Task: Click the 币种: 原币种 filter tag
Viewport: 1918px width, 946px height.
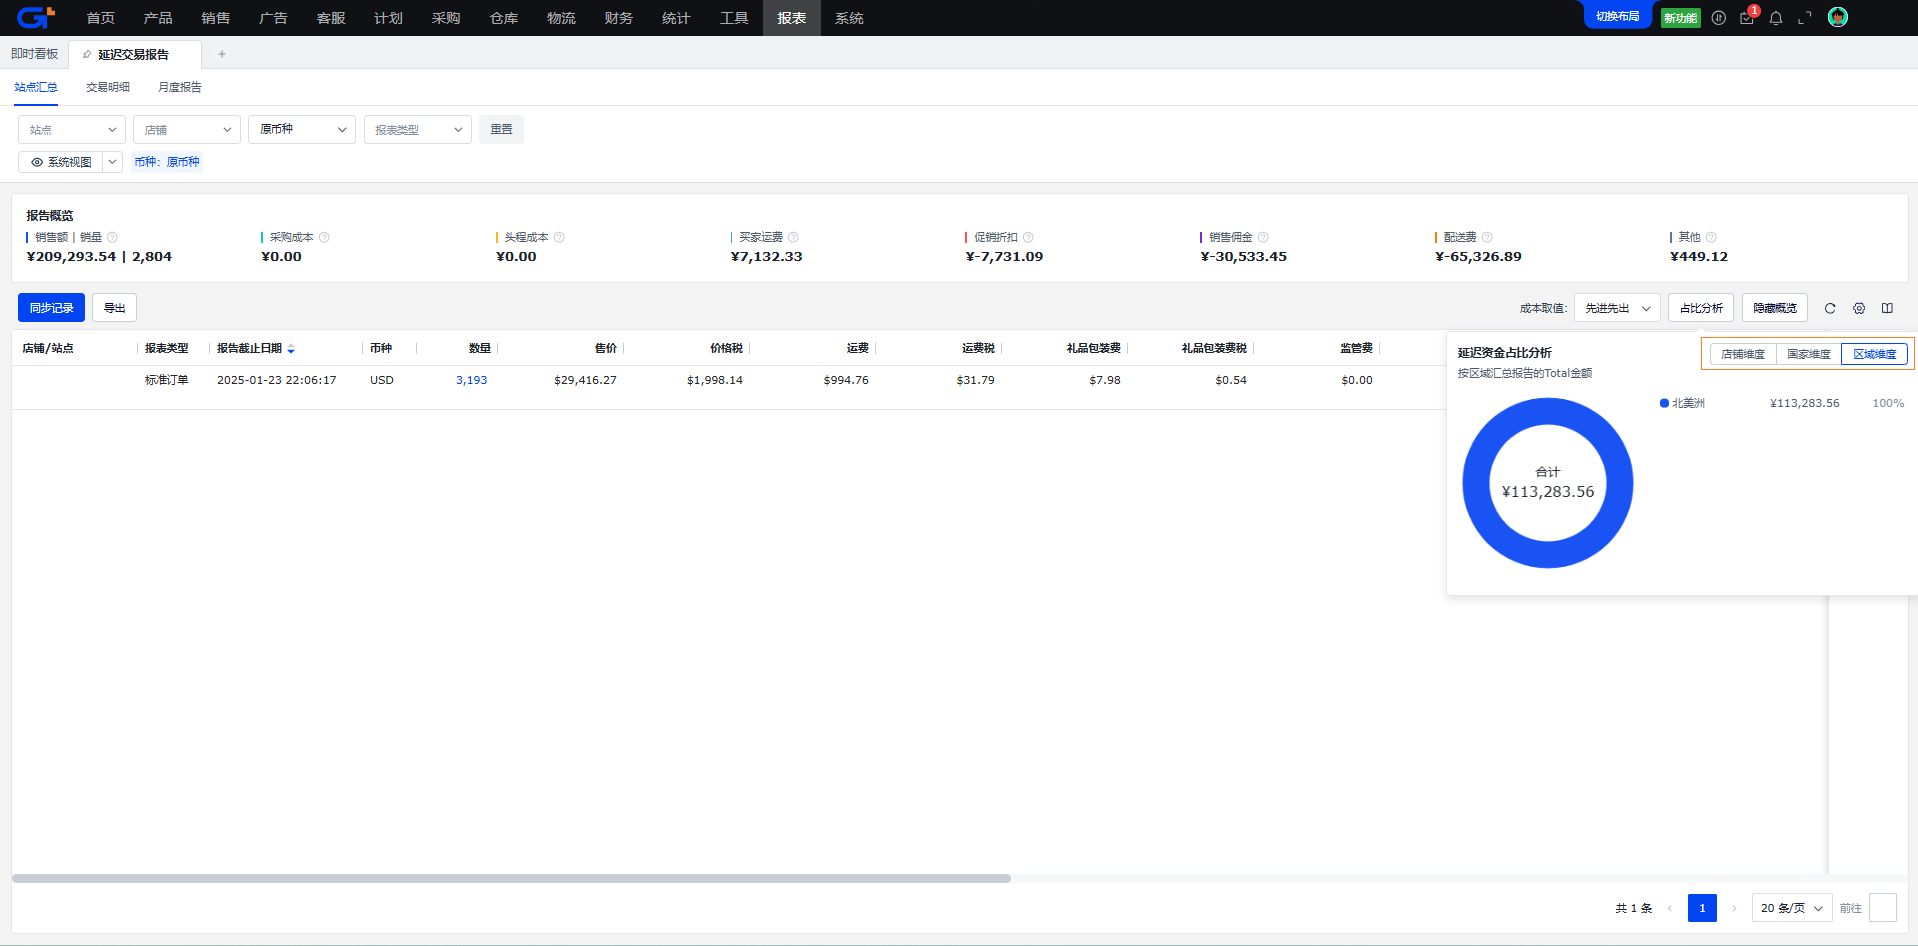Action: pos(167,162)
